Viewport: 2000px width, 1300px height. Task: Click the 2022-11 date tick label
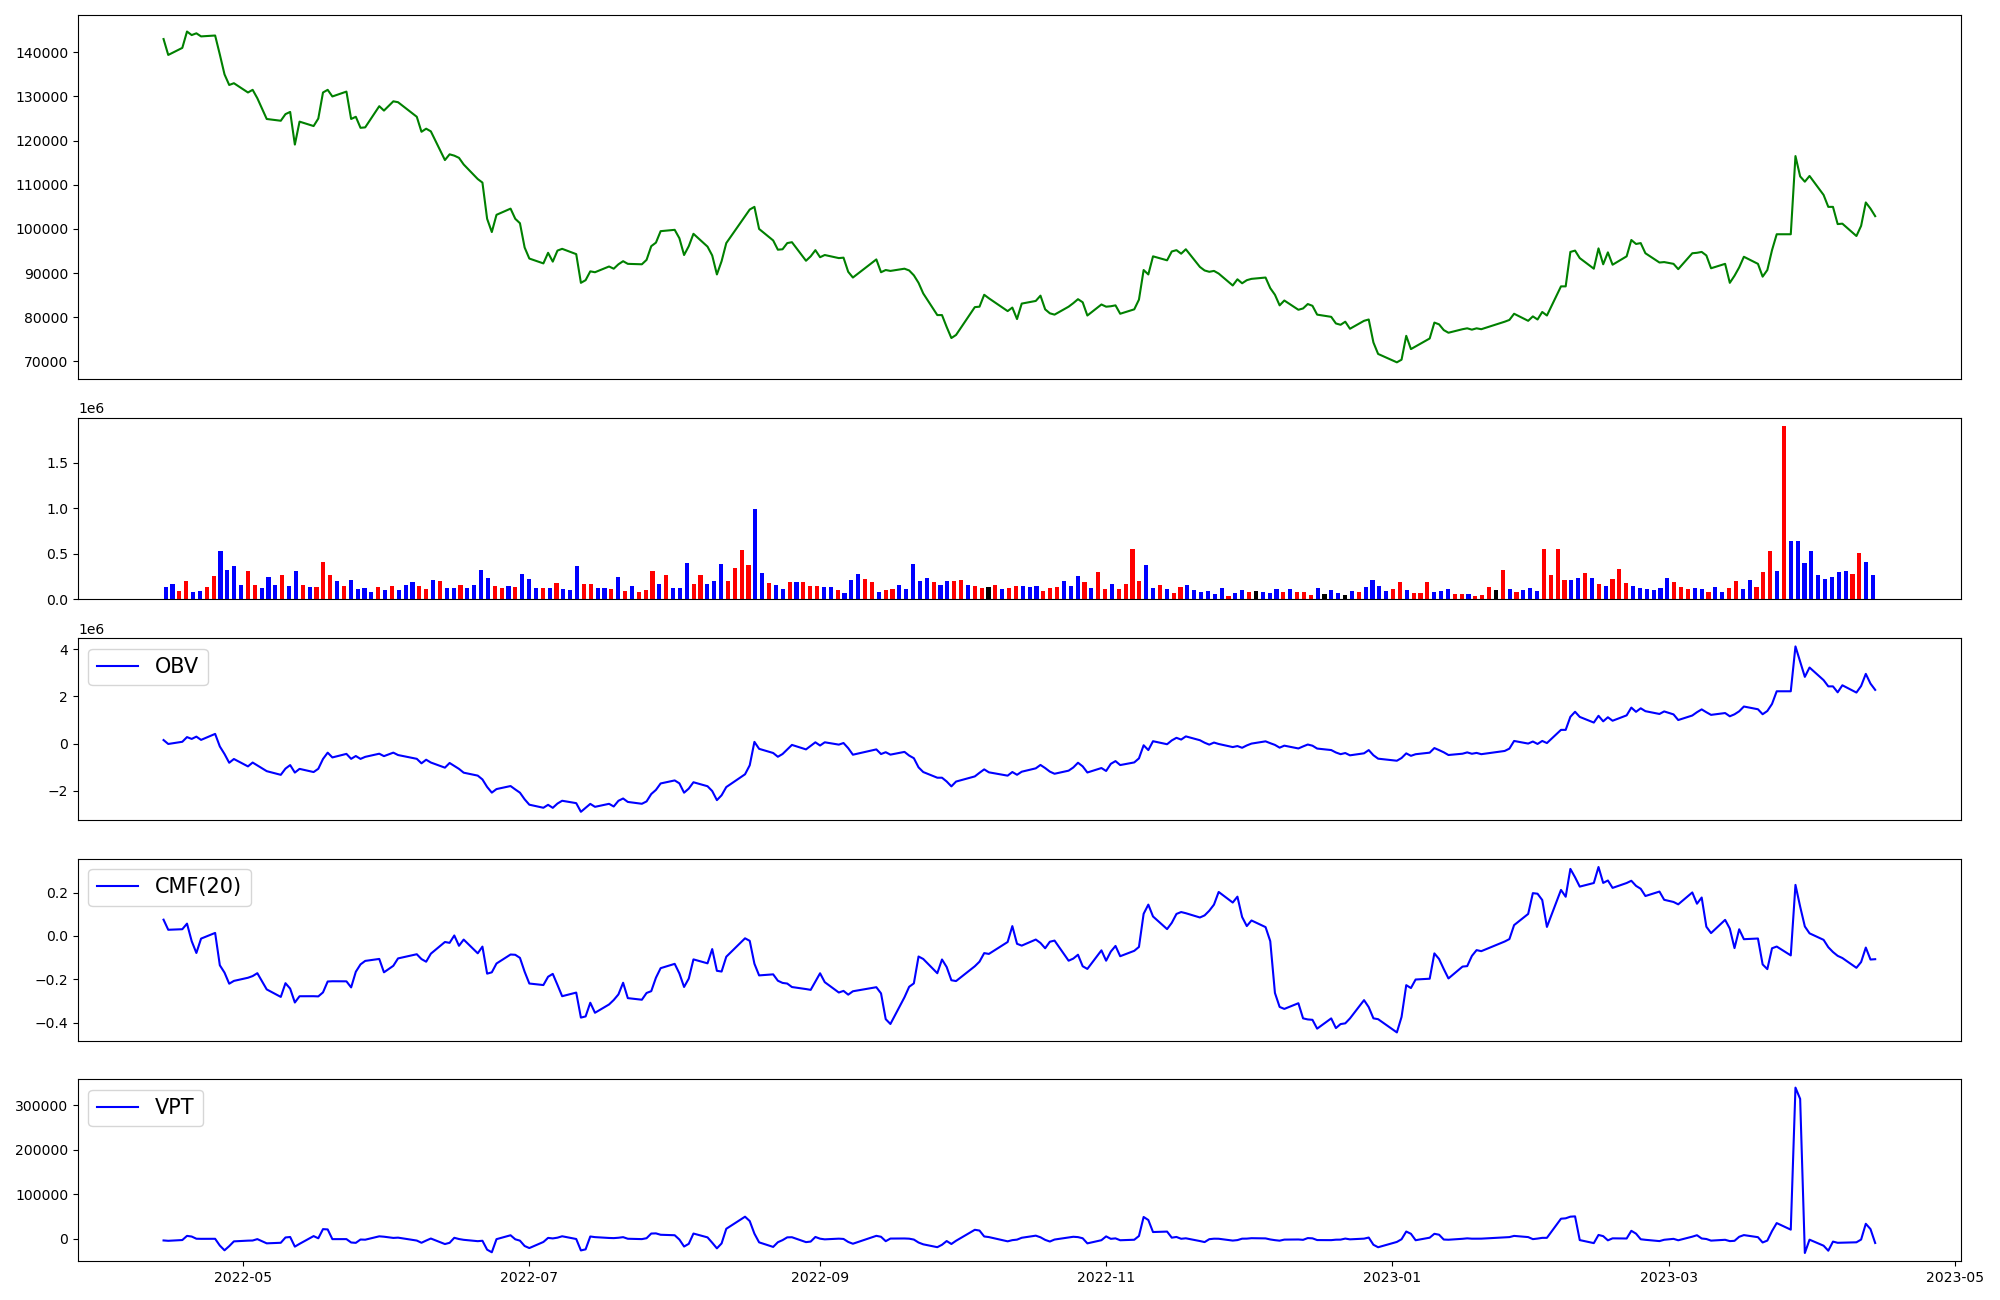(1106, 1277)
